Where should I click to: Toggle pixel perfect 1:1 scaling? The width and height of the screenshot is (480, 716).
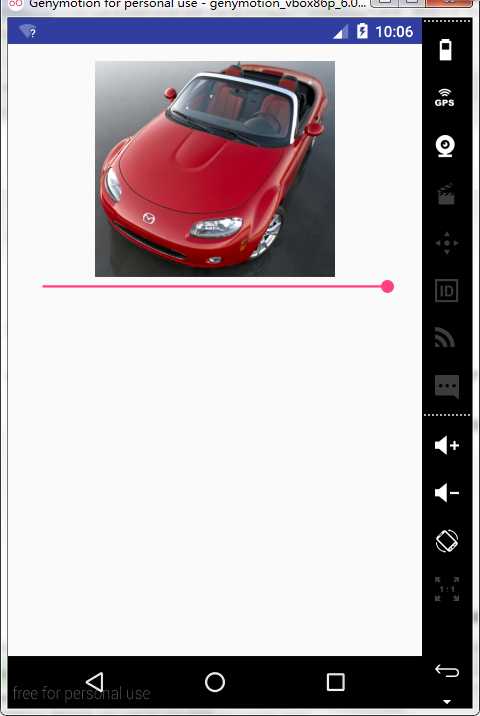pyautogui.click(x=447, y=590)
